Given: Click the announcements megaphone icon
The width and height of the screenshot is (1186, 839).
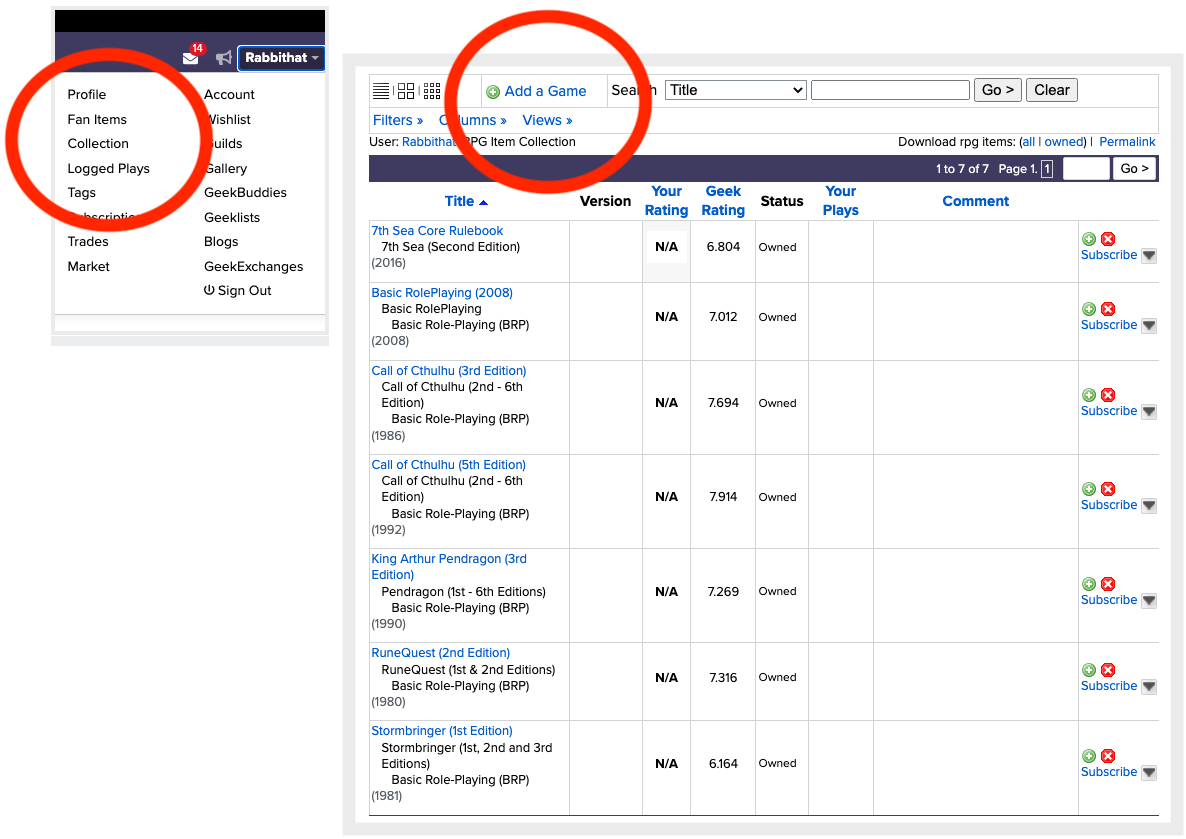Looking at the screenshot, I should [x=224, y=58].
